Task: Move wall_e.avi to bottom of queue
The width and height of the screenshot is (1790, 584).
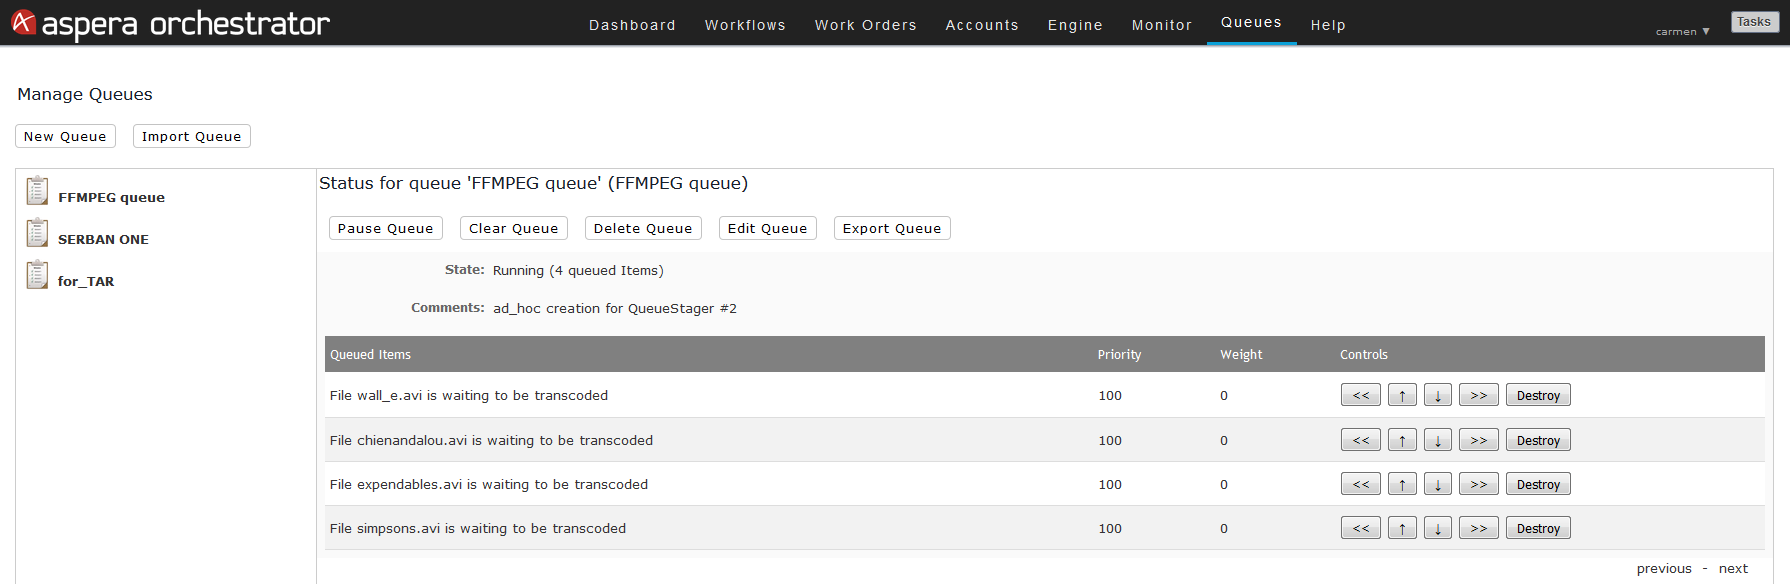Action: point(1479,395)
